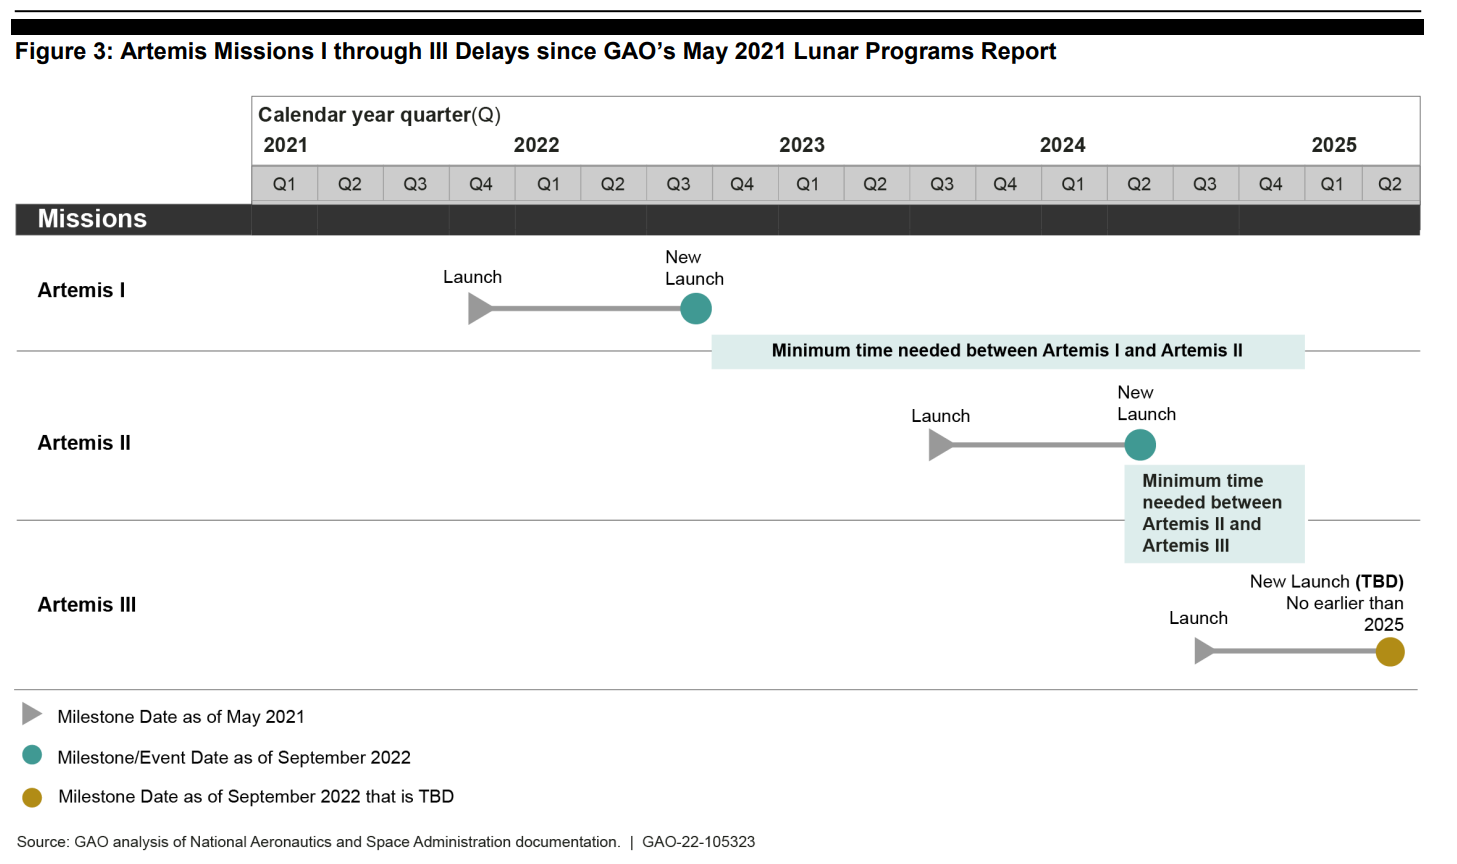1457x864 pixels.
Task: Click the Q4 cell under 2021
Action: click(482, 184)
